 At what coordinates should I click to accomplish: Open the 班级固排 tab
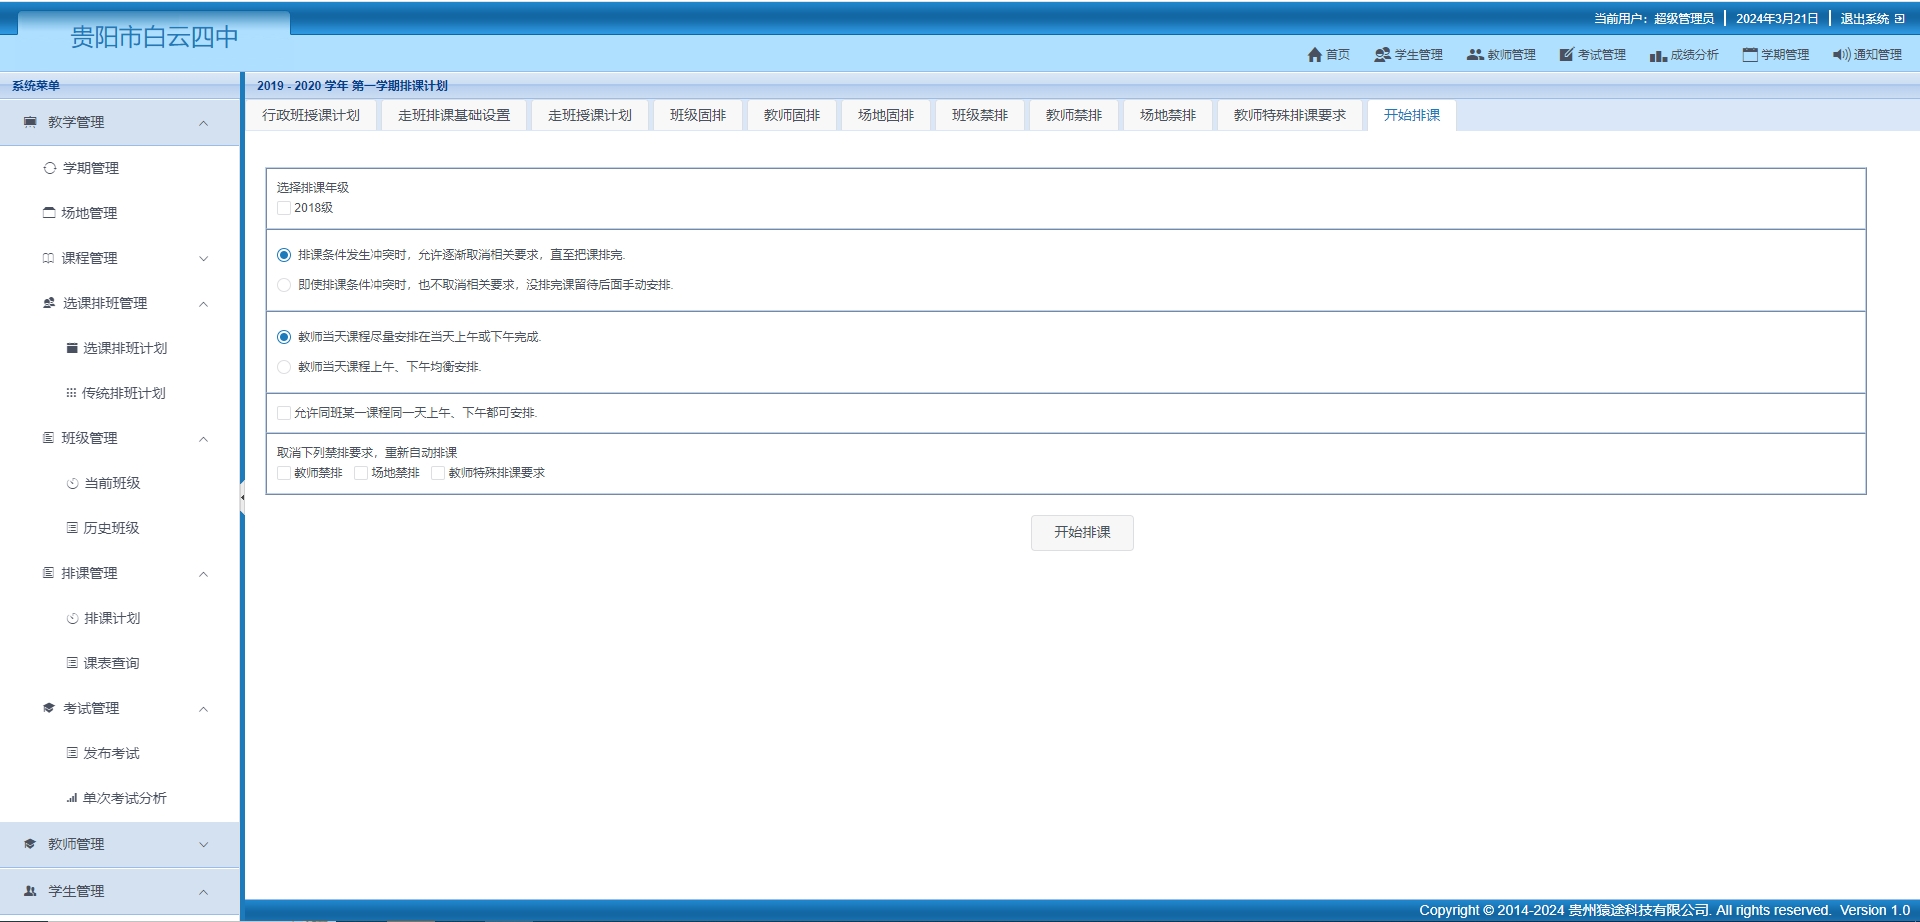pyautogui.click(x=698, y=116)
